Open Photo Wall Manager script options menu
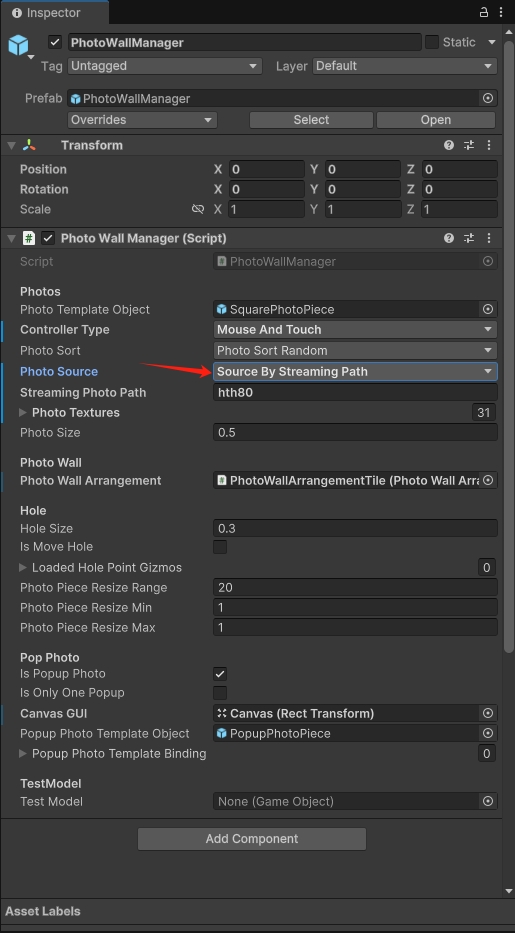 point(489,238)
